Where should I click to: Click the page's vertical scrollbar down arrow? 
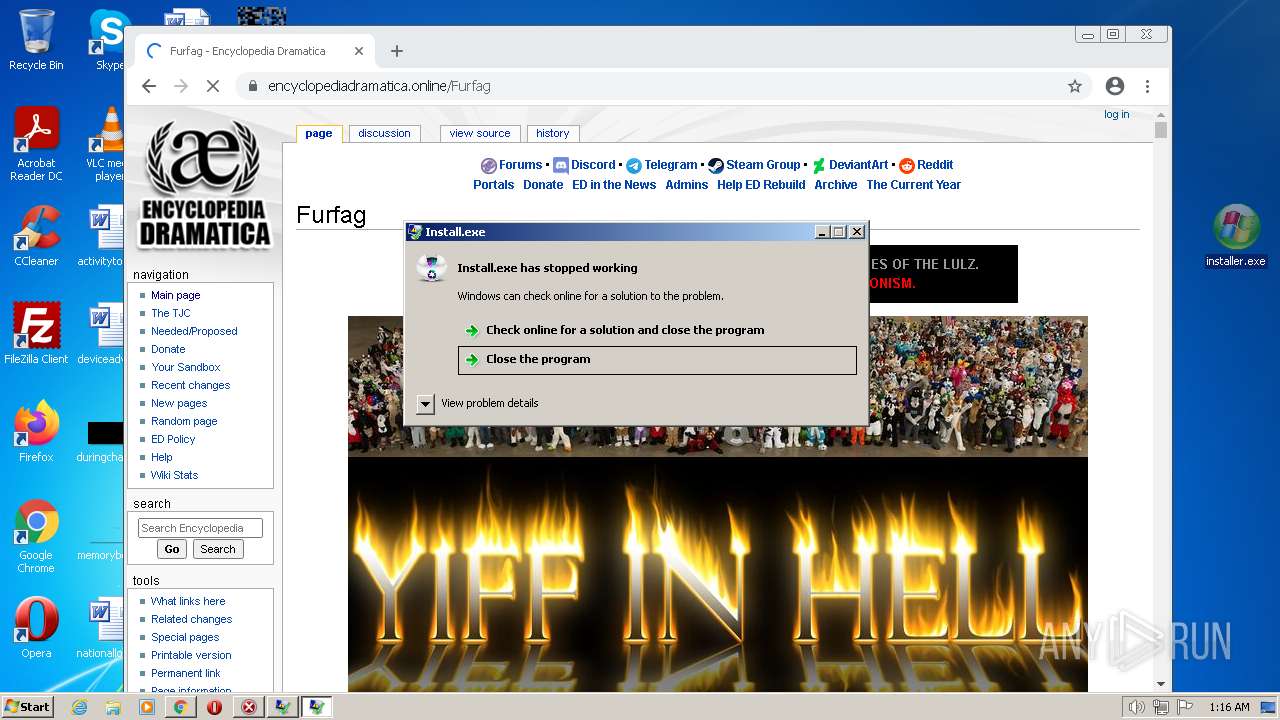pyautogui.click(x=1161, y=684)
